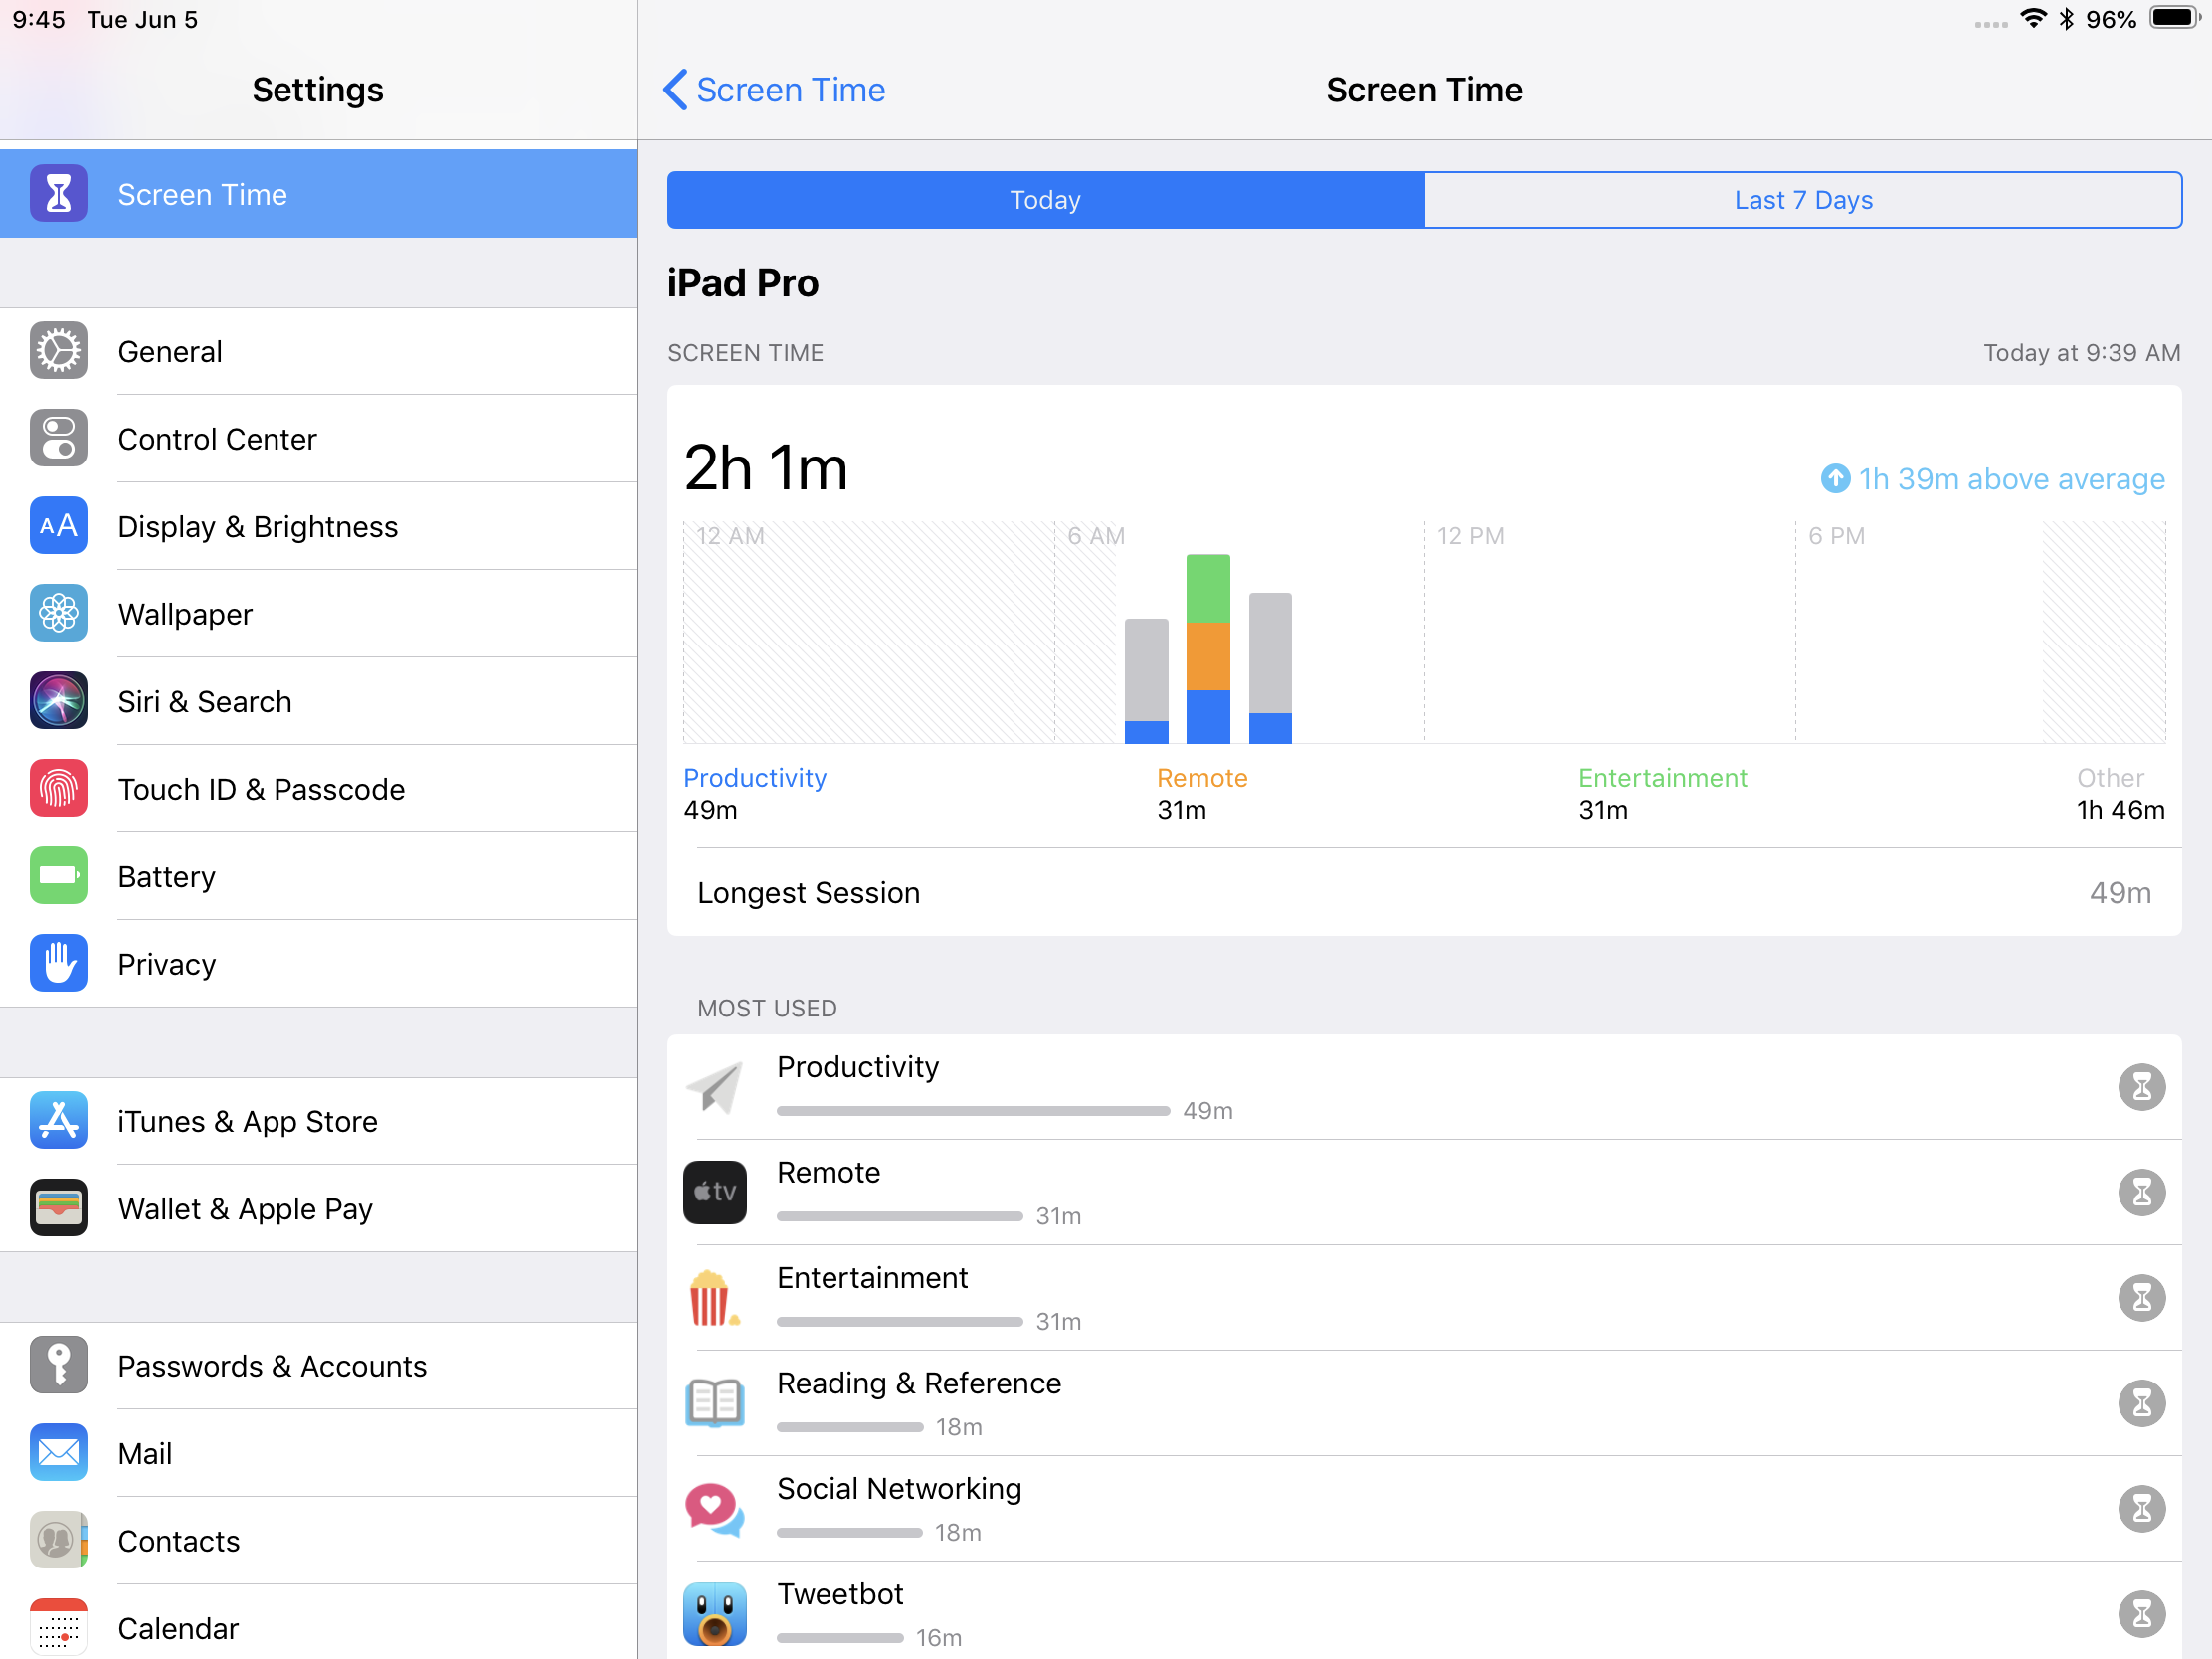Switch to the Today tab

pos(1045,200)
